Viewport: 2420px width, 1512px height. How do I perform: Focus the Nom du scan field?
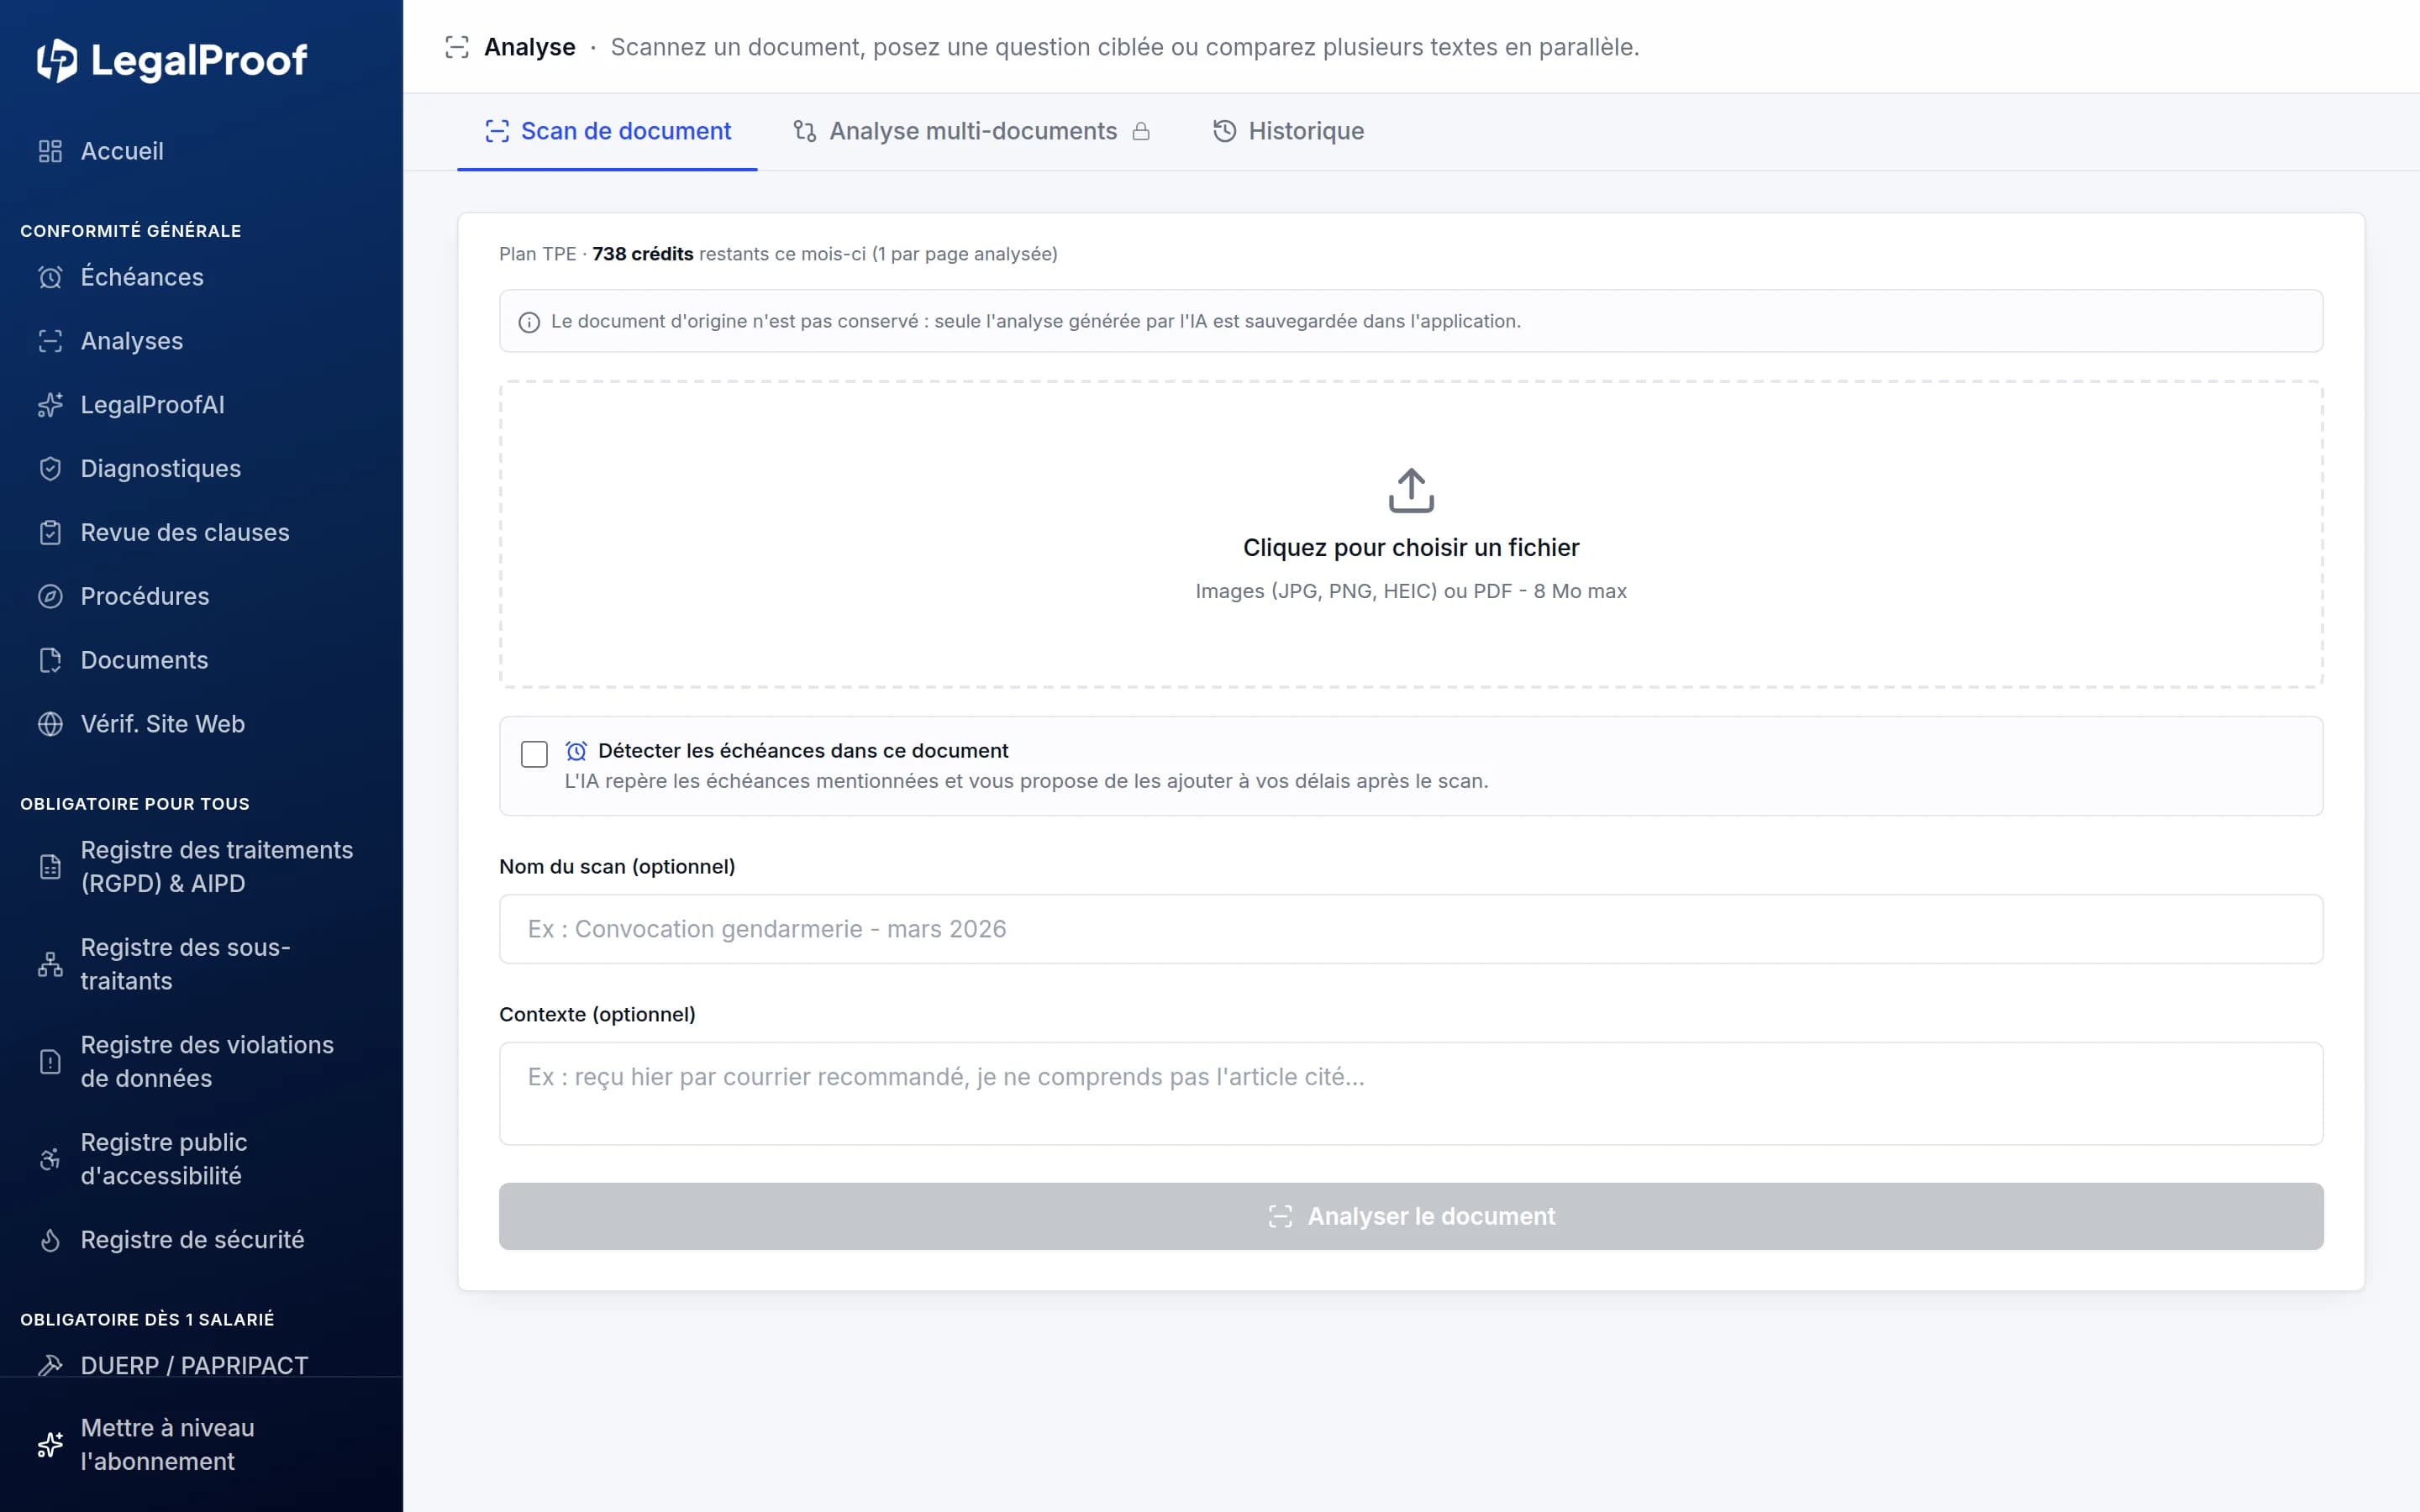coord(1411,929)
